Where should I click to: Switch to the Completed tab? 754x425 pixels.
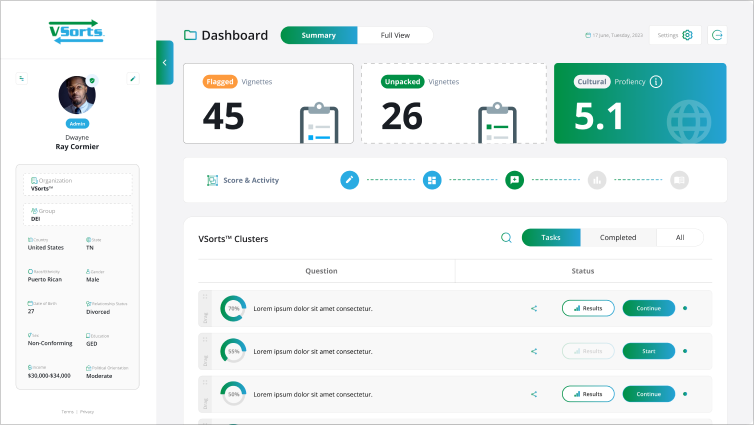point(618,238)
